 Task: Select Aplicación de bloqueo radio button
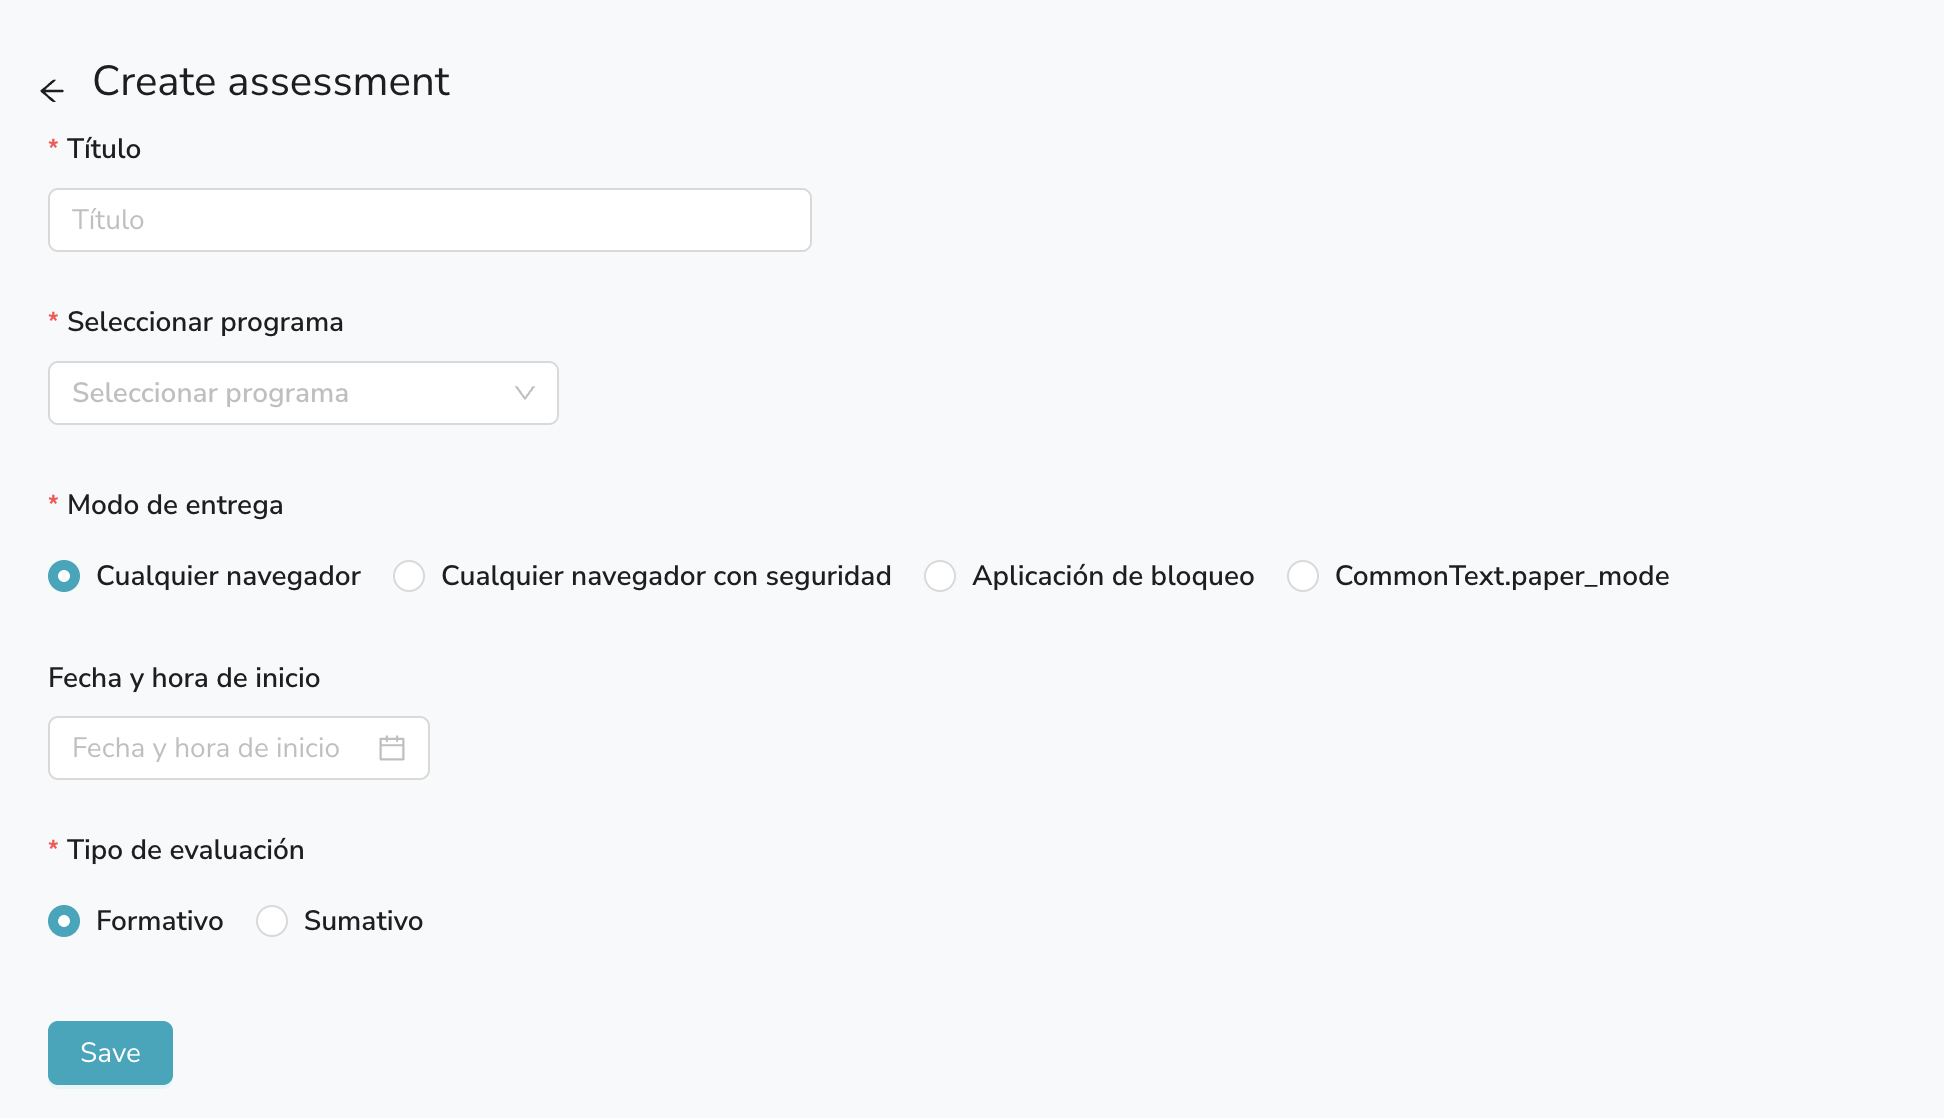(x=940, y=576)
